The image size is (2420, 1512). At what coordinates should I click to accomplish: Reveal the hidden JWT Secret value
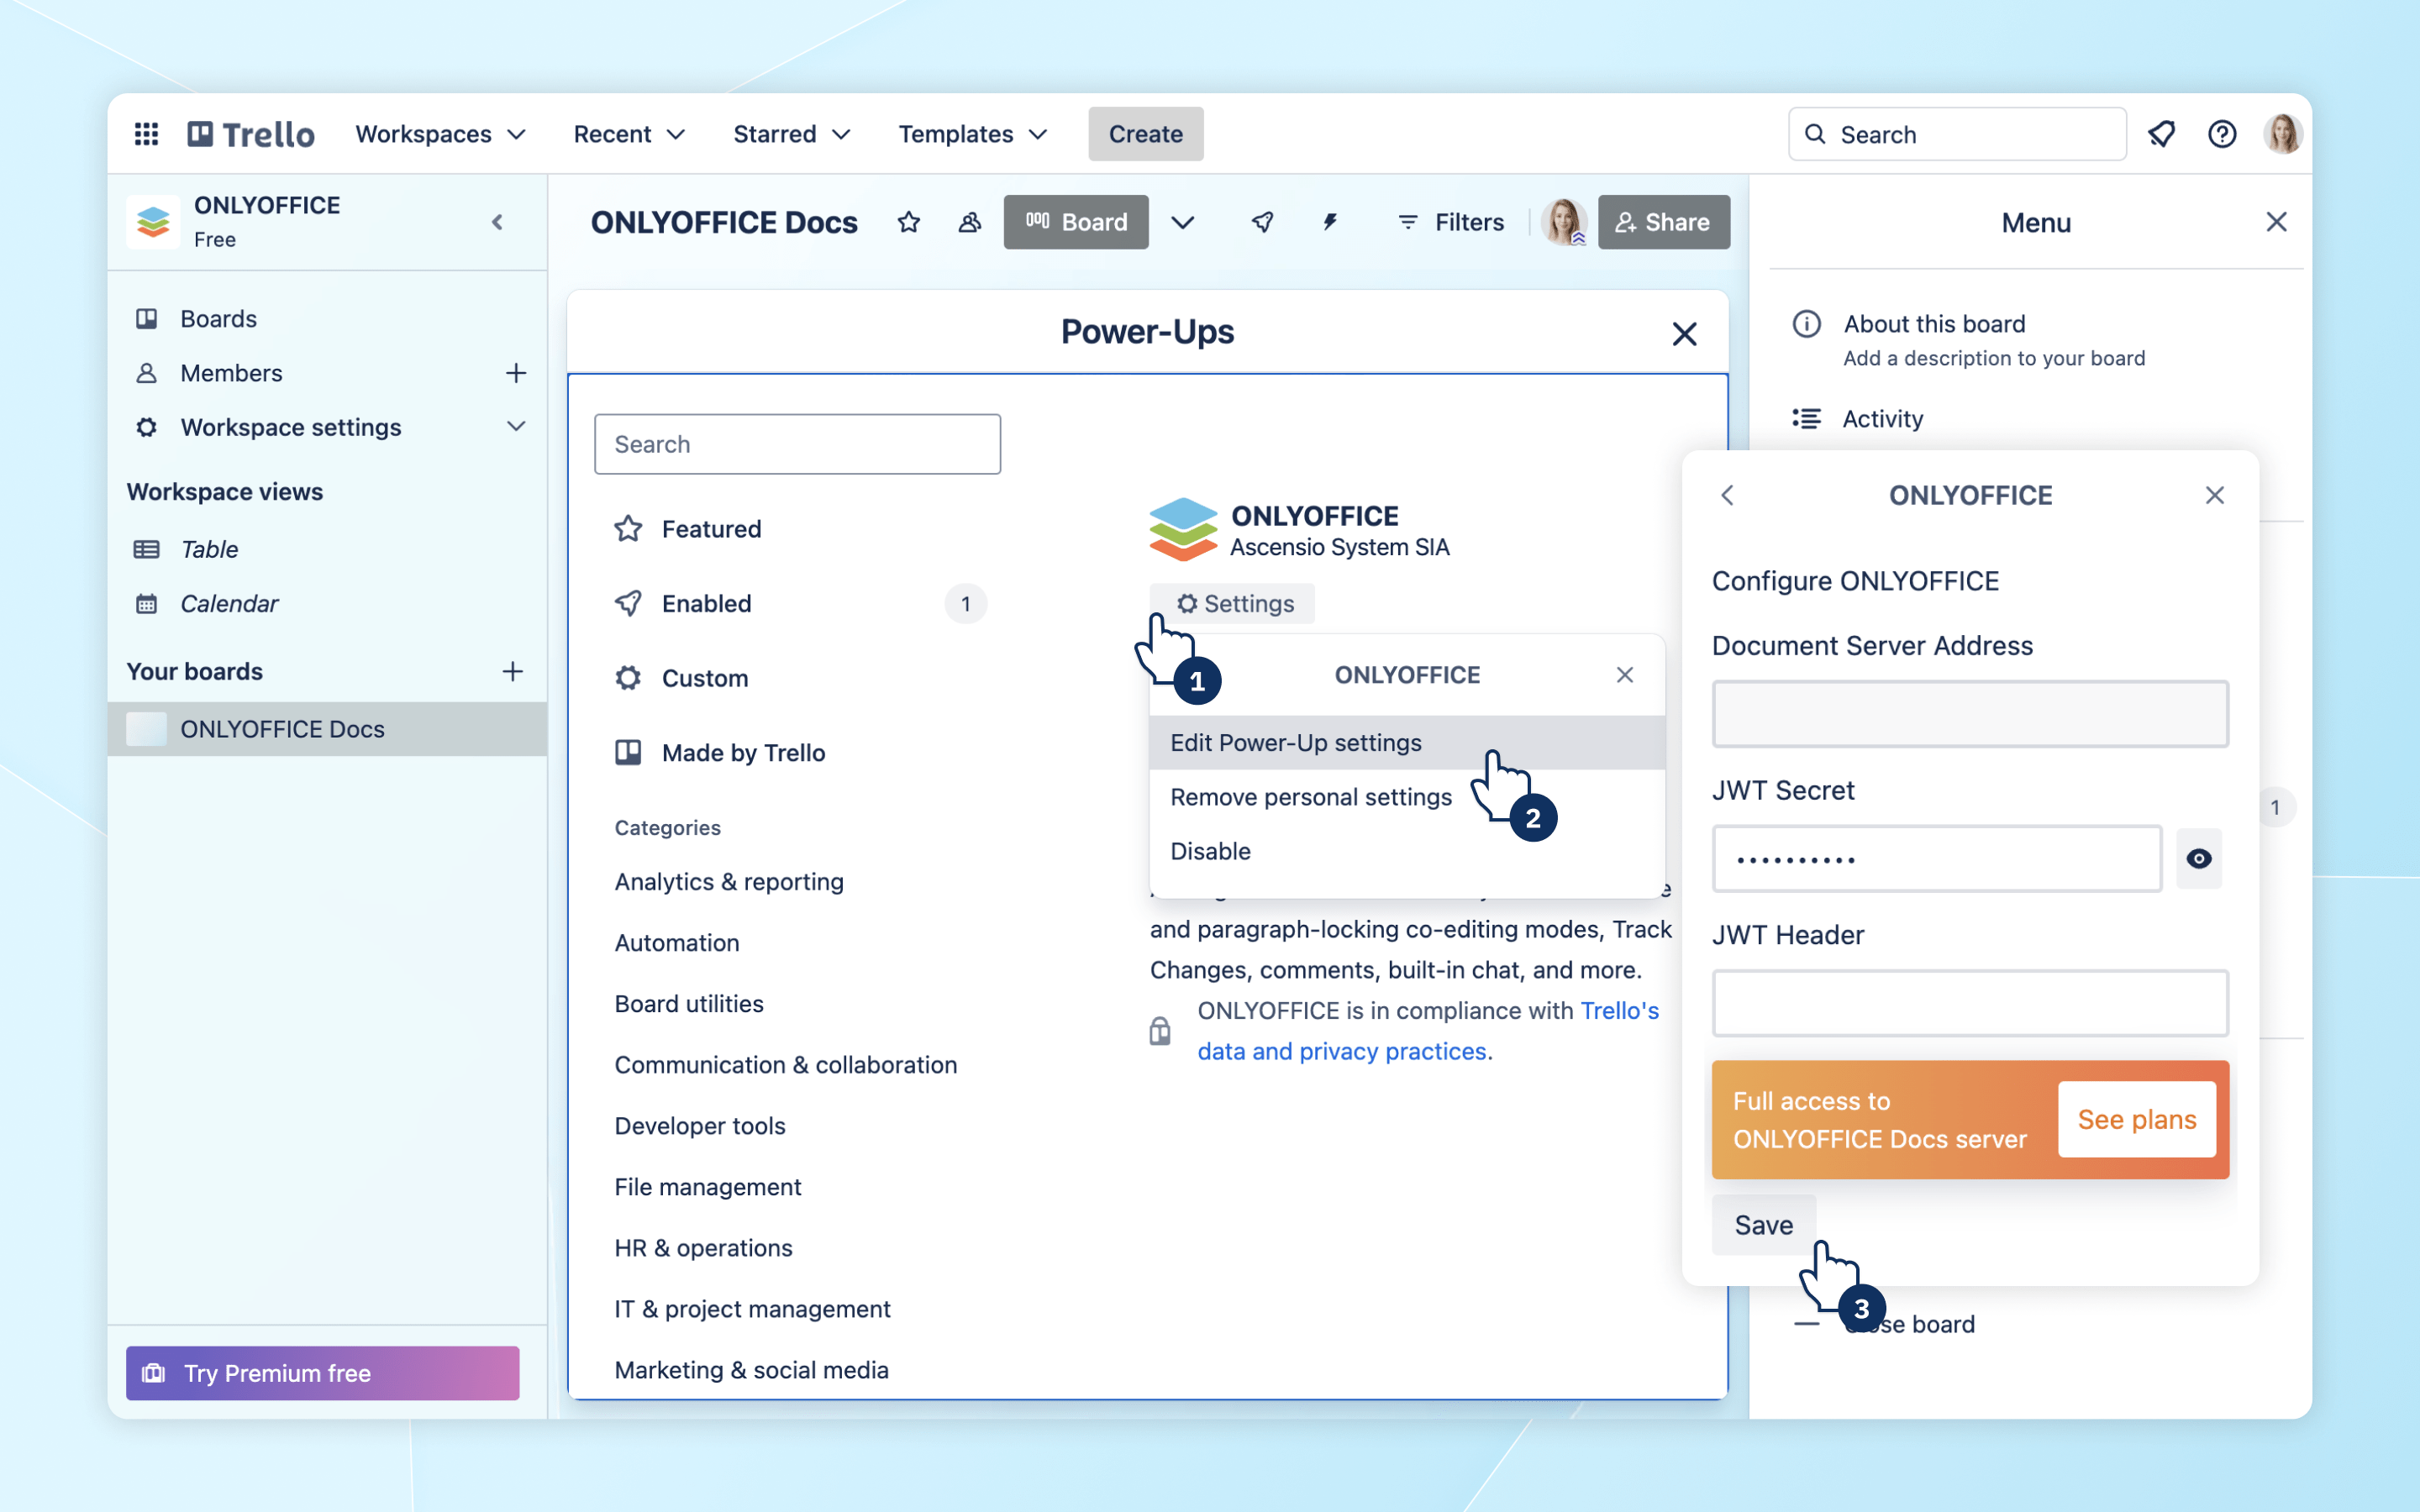pyautogui.click(x=2199, y=858)
